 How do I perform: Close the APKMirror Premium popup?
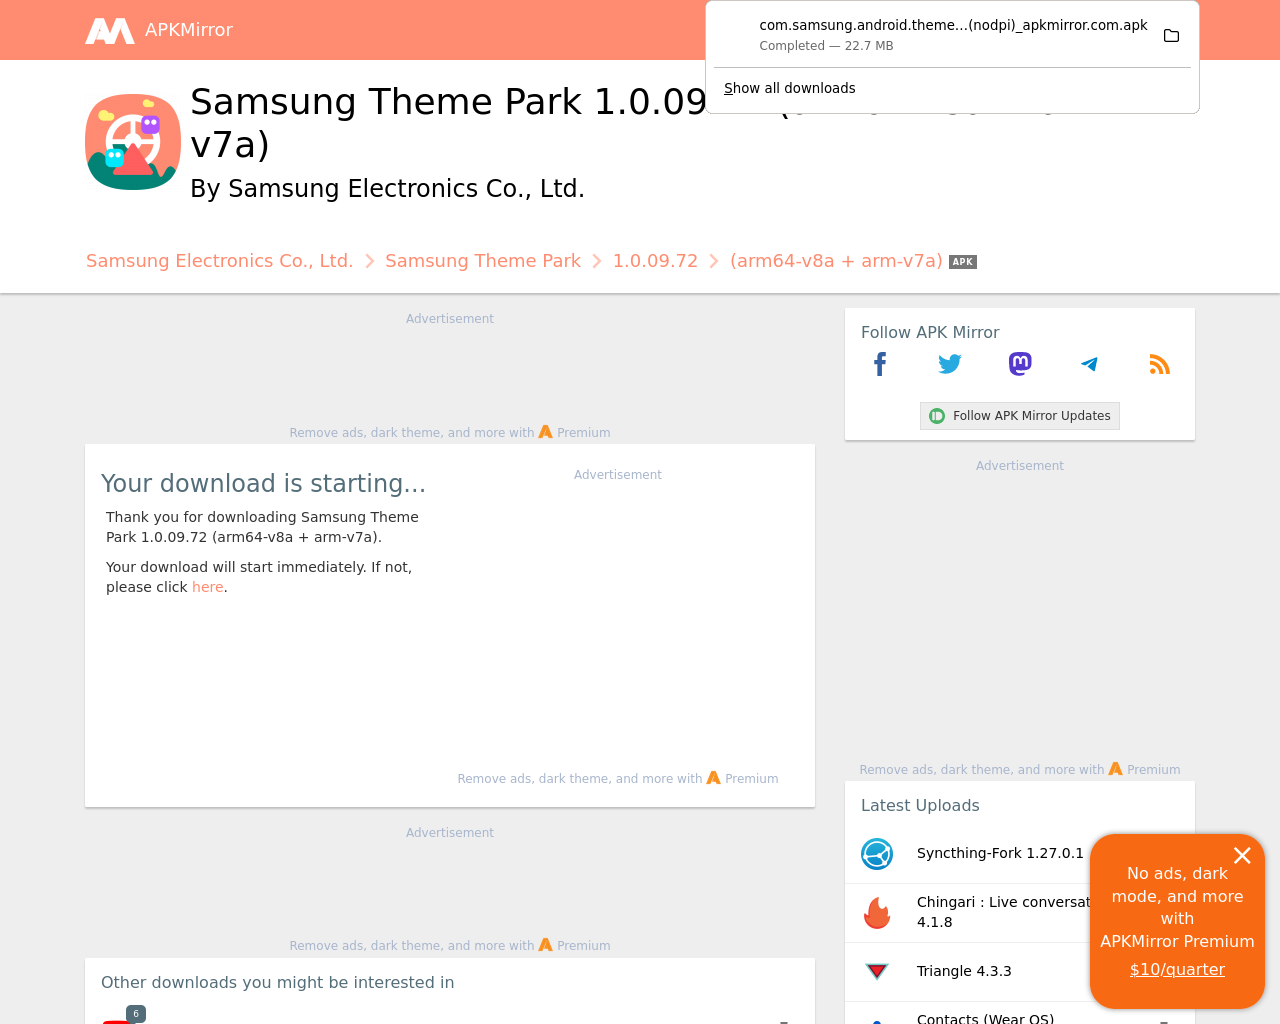tap(1242, 855)
